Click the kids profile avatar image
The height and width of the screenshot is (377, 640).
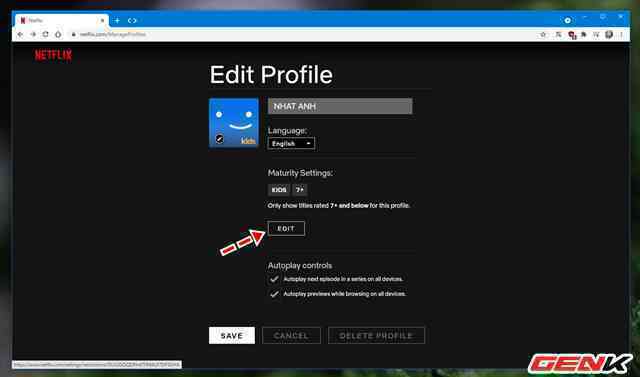tap(234, 123)
